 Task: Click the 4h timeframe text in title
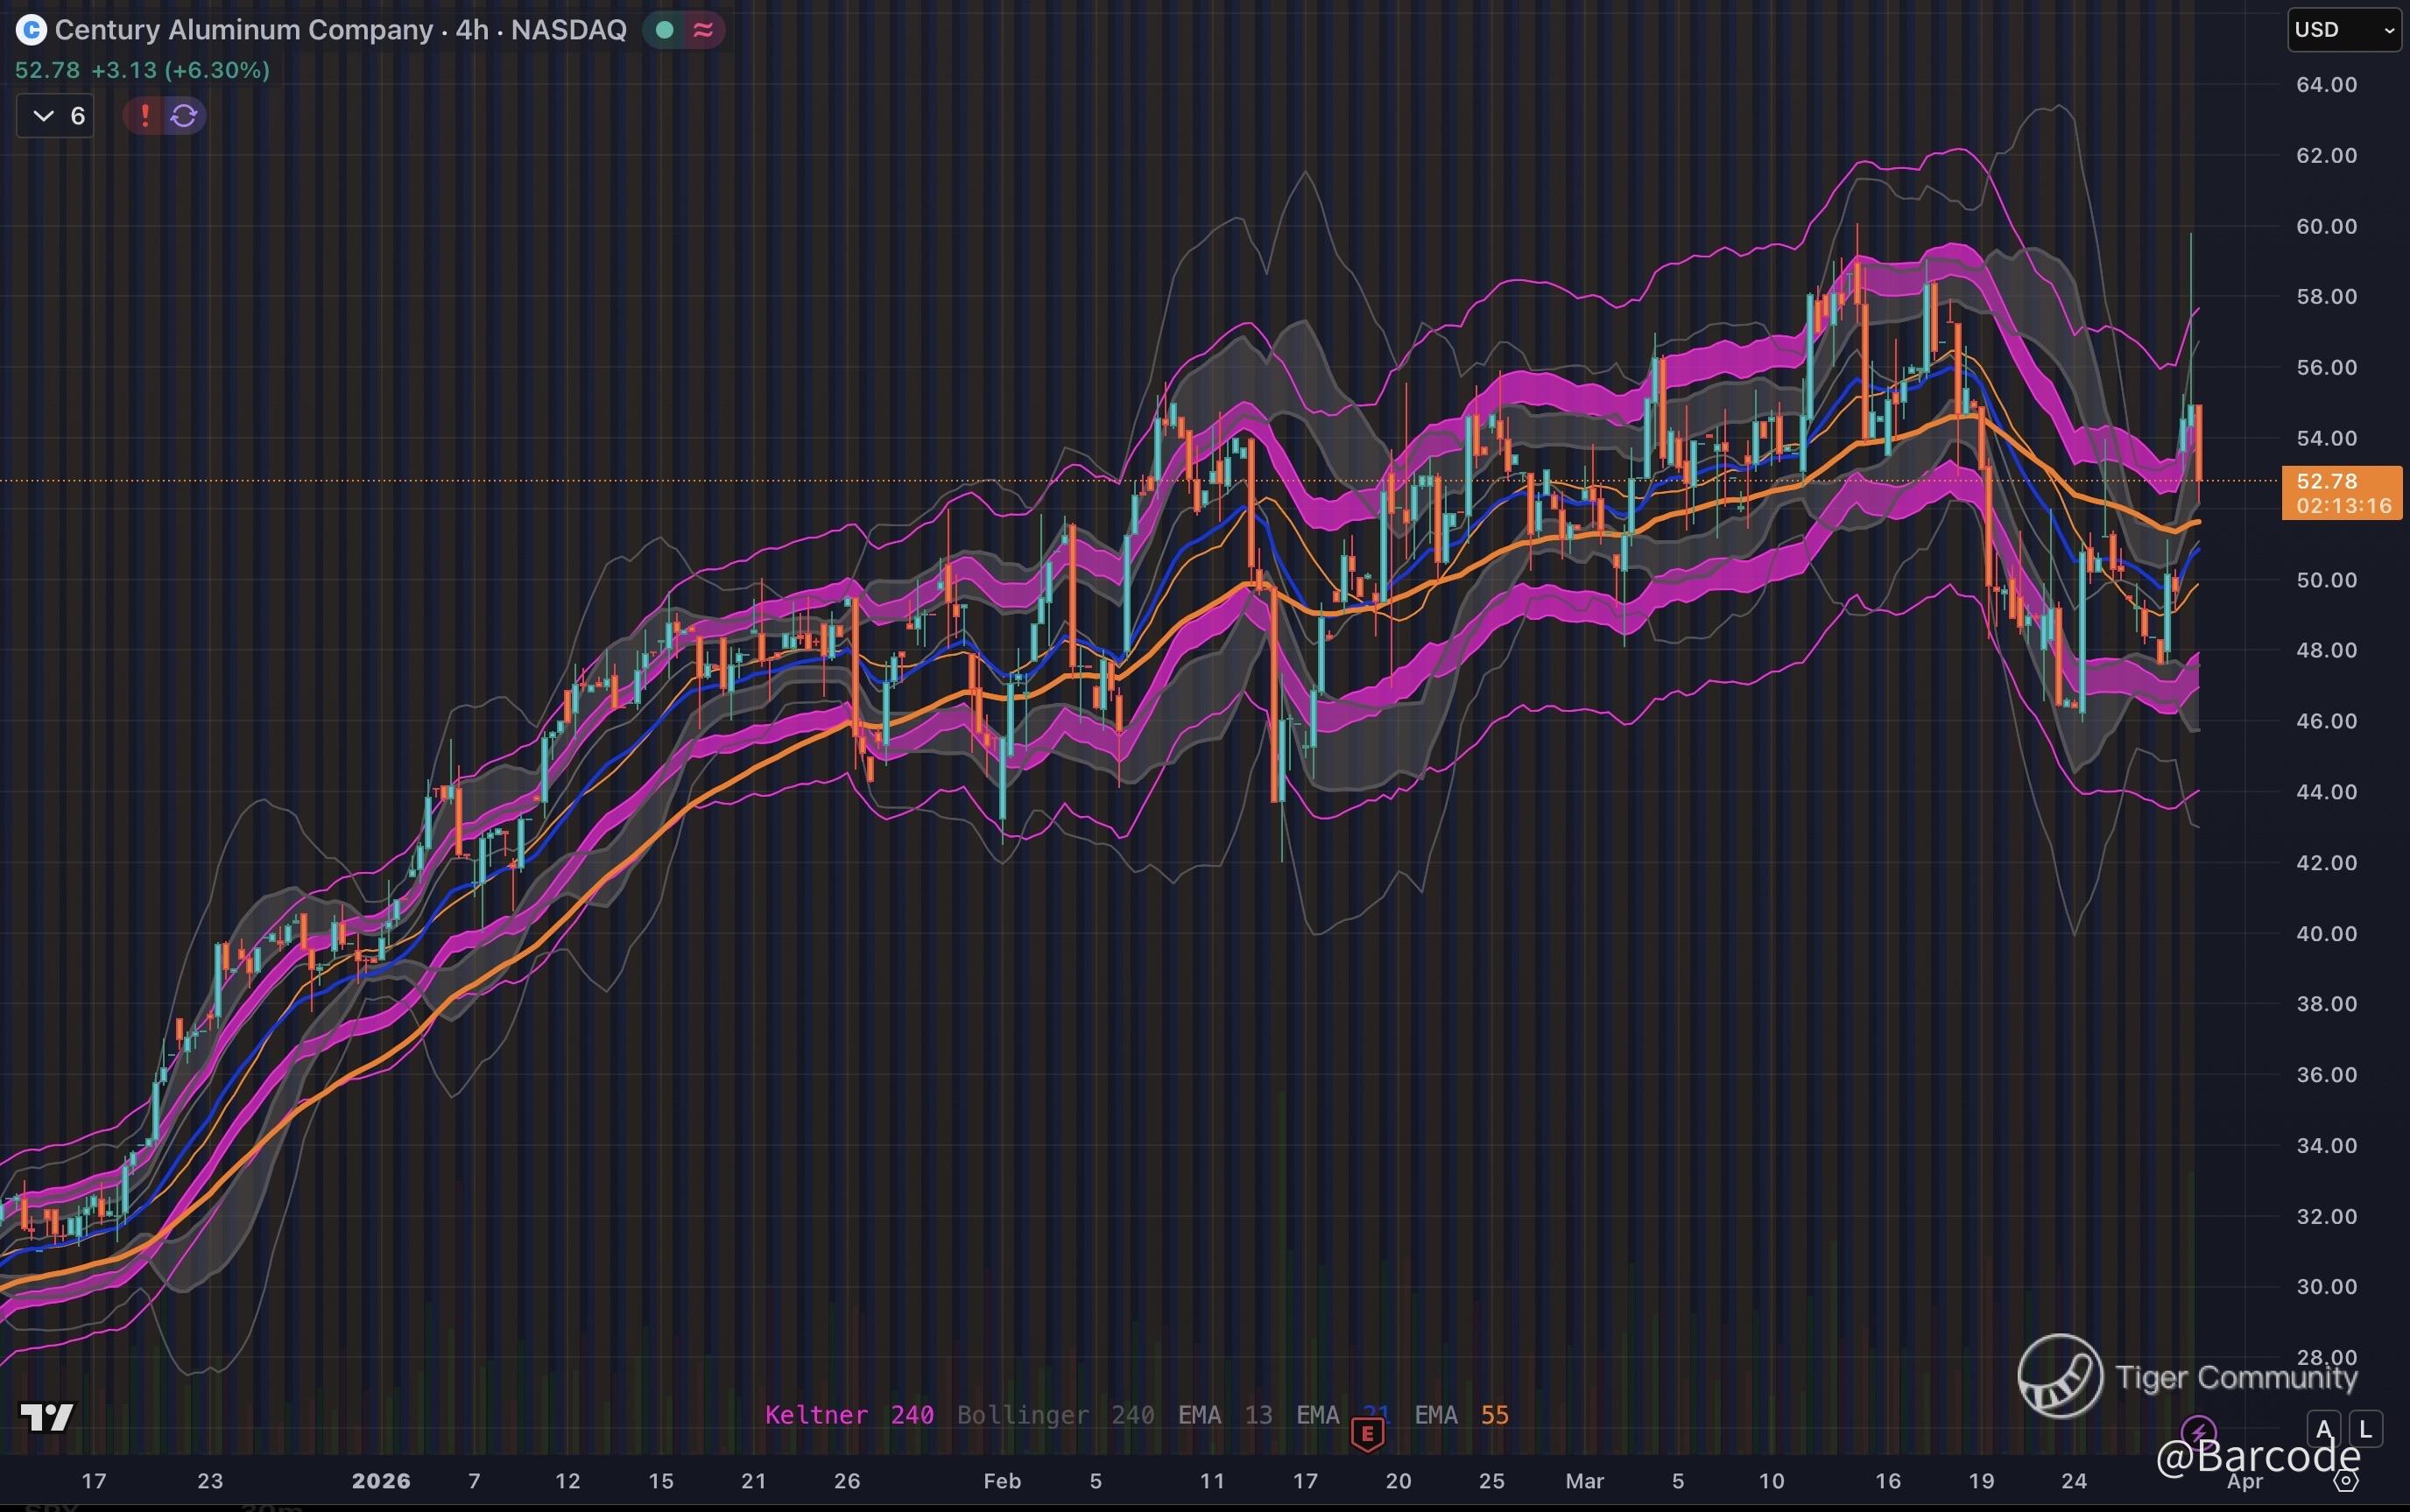point(472,30)
